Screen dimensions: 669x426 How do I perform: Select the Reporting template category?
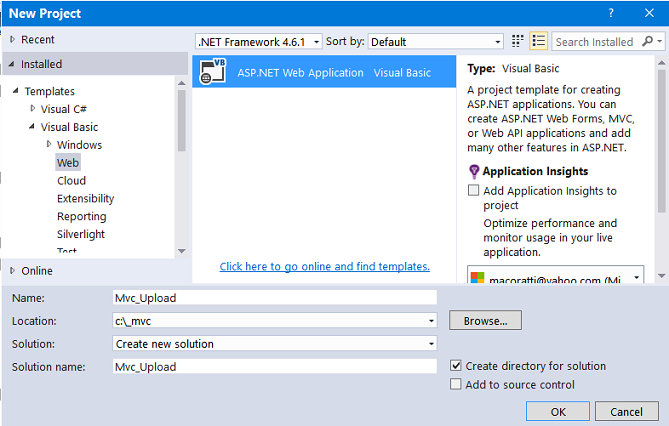click(81, 216)
